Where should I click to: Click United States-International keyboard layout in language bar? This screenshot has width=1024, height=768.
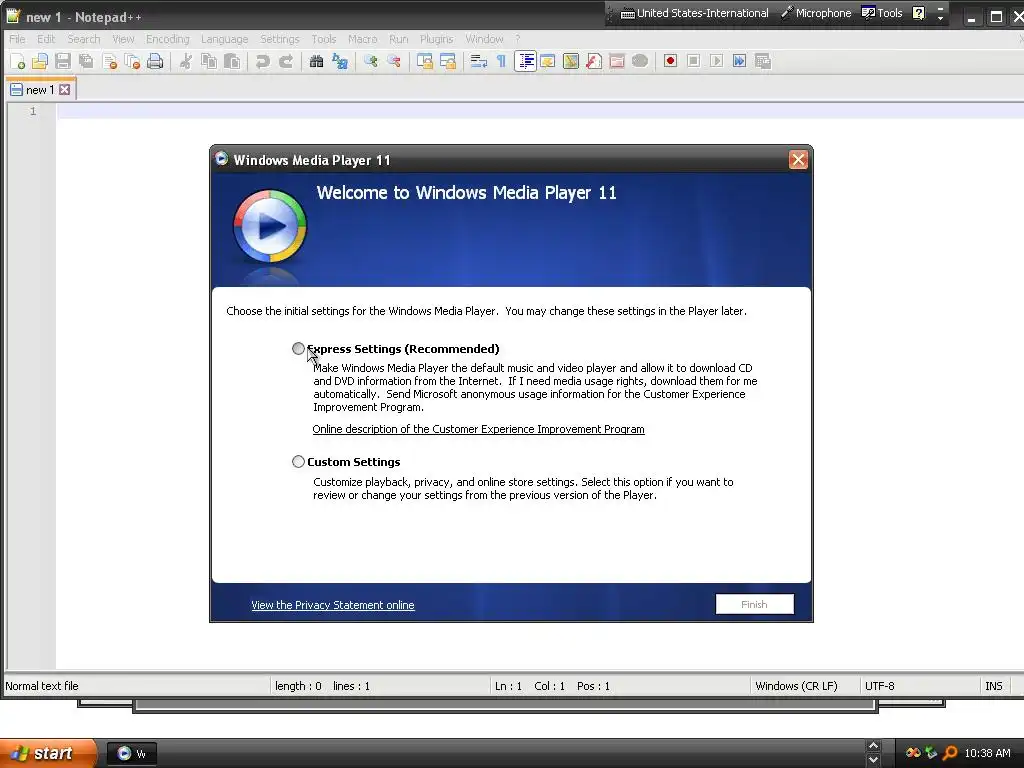point(694,13)
